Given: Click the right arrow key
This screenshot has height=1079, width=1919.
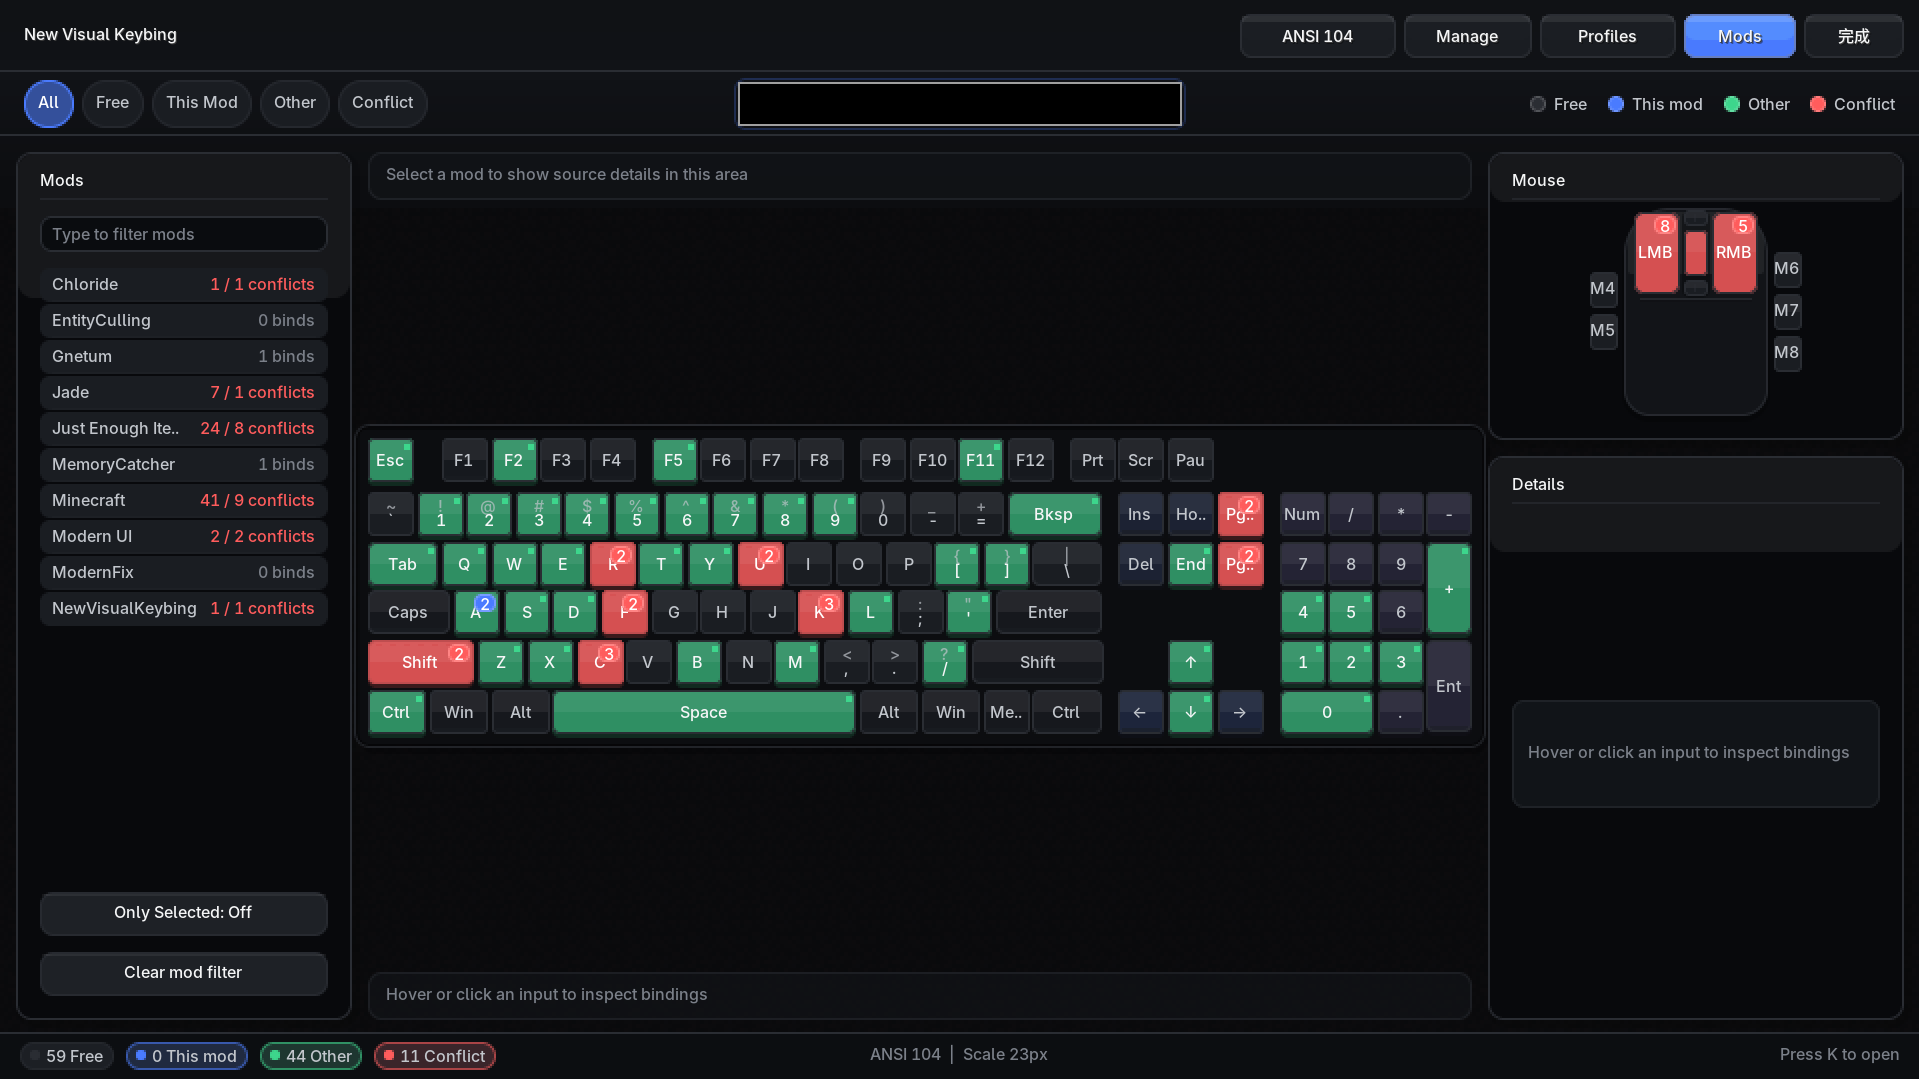Looking at the screenshot, I should (1240, 712).
